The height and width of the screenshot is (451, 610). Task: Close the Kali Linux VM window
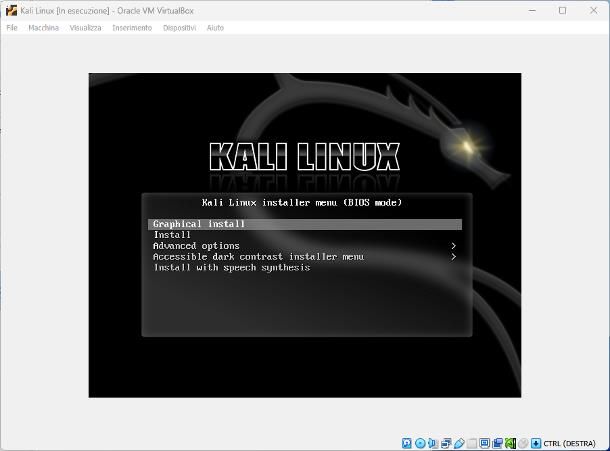593,11
